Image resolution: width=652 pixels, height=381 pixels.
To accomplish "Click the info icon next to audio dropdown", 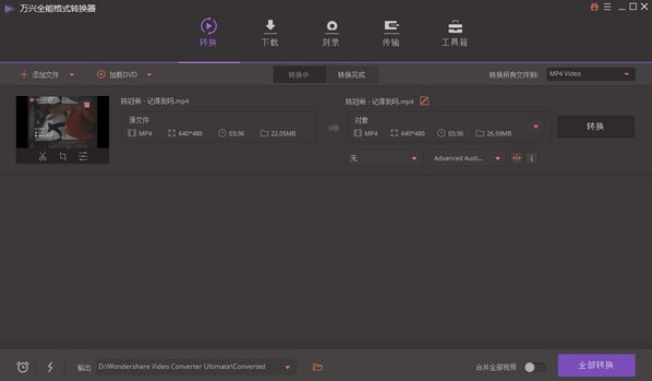I will point(531,158).
